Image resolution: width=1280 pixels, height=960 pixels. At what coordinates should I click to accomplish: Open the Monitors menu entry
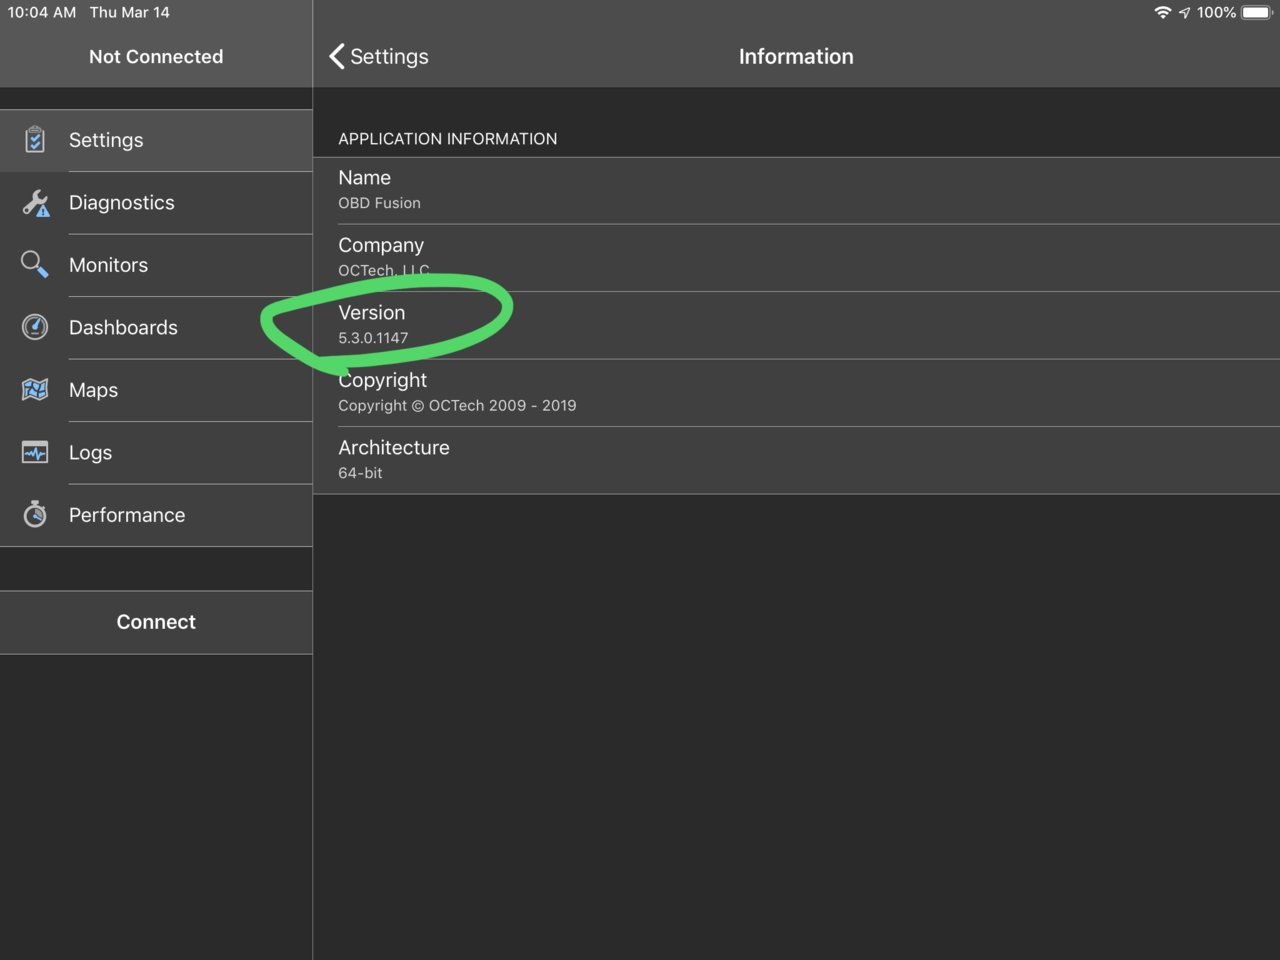point(156,265)
